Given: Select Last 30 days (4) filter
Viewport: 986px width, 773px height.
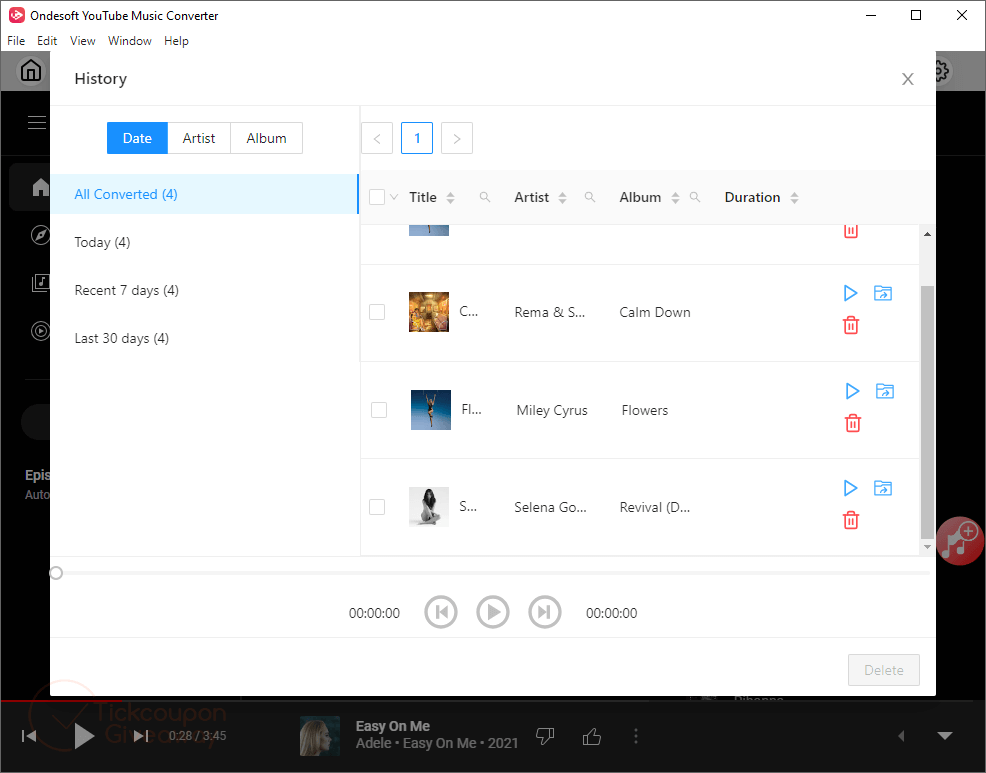Looking at the screenshot, I should [204, 338].
